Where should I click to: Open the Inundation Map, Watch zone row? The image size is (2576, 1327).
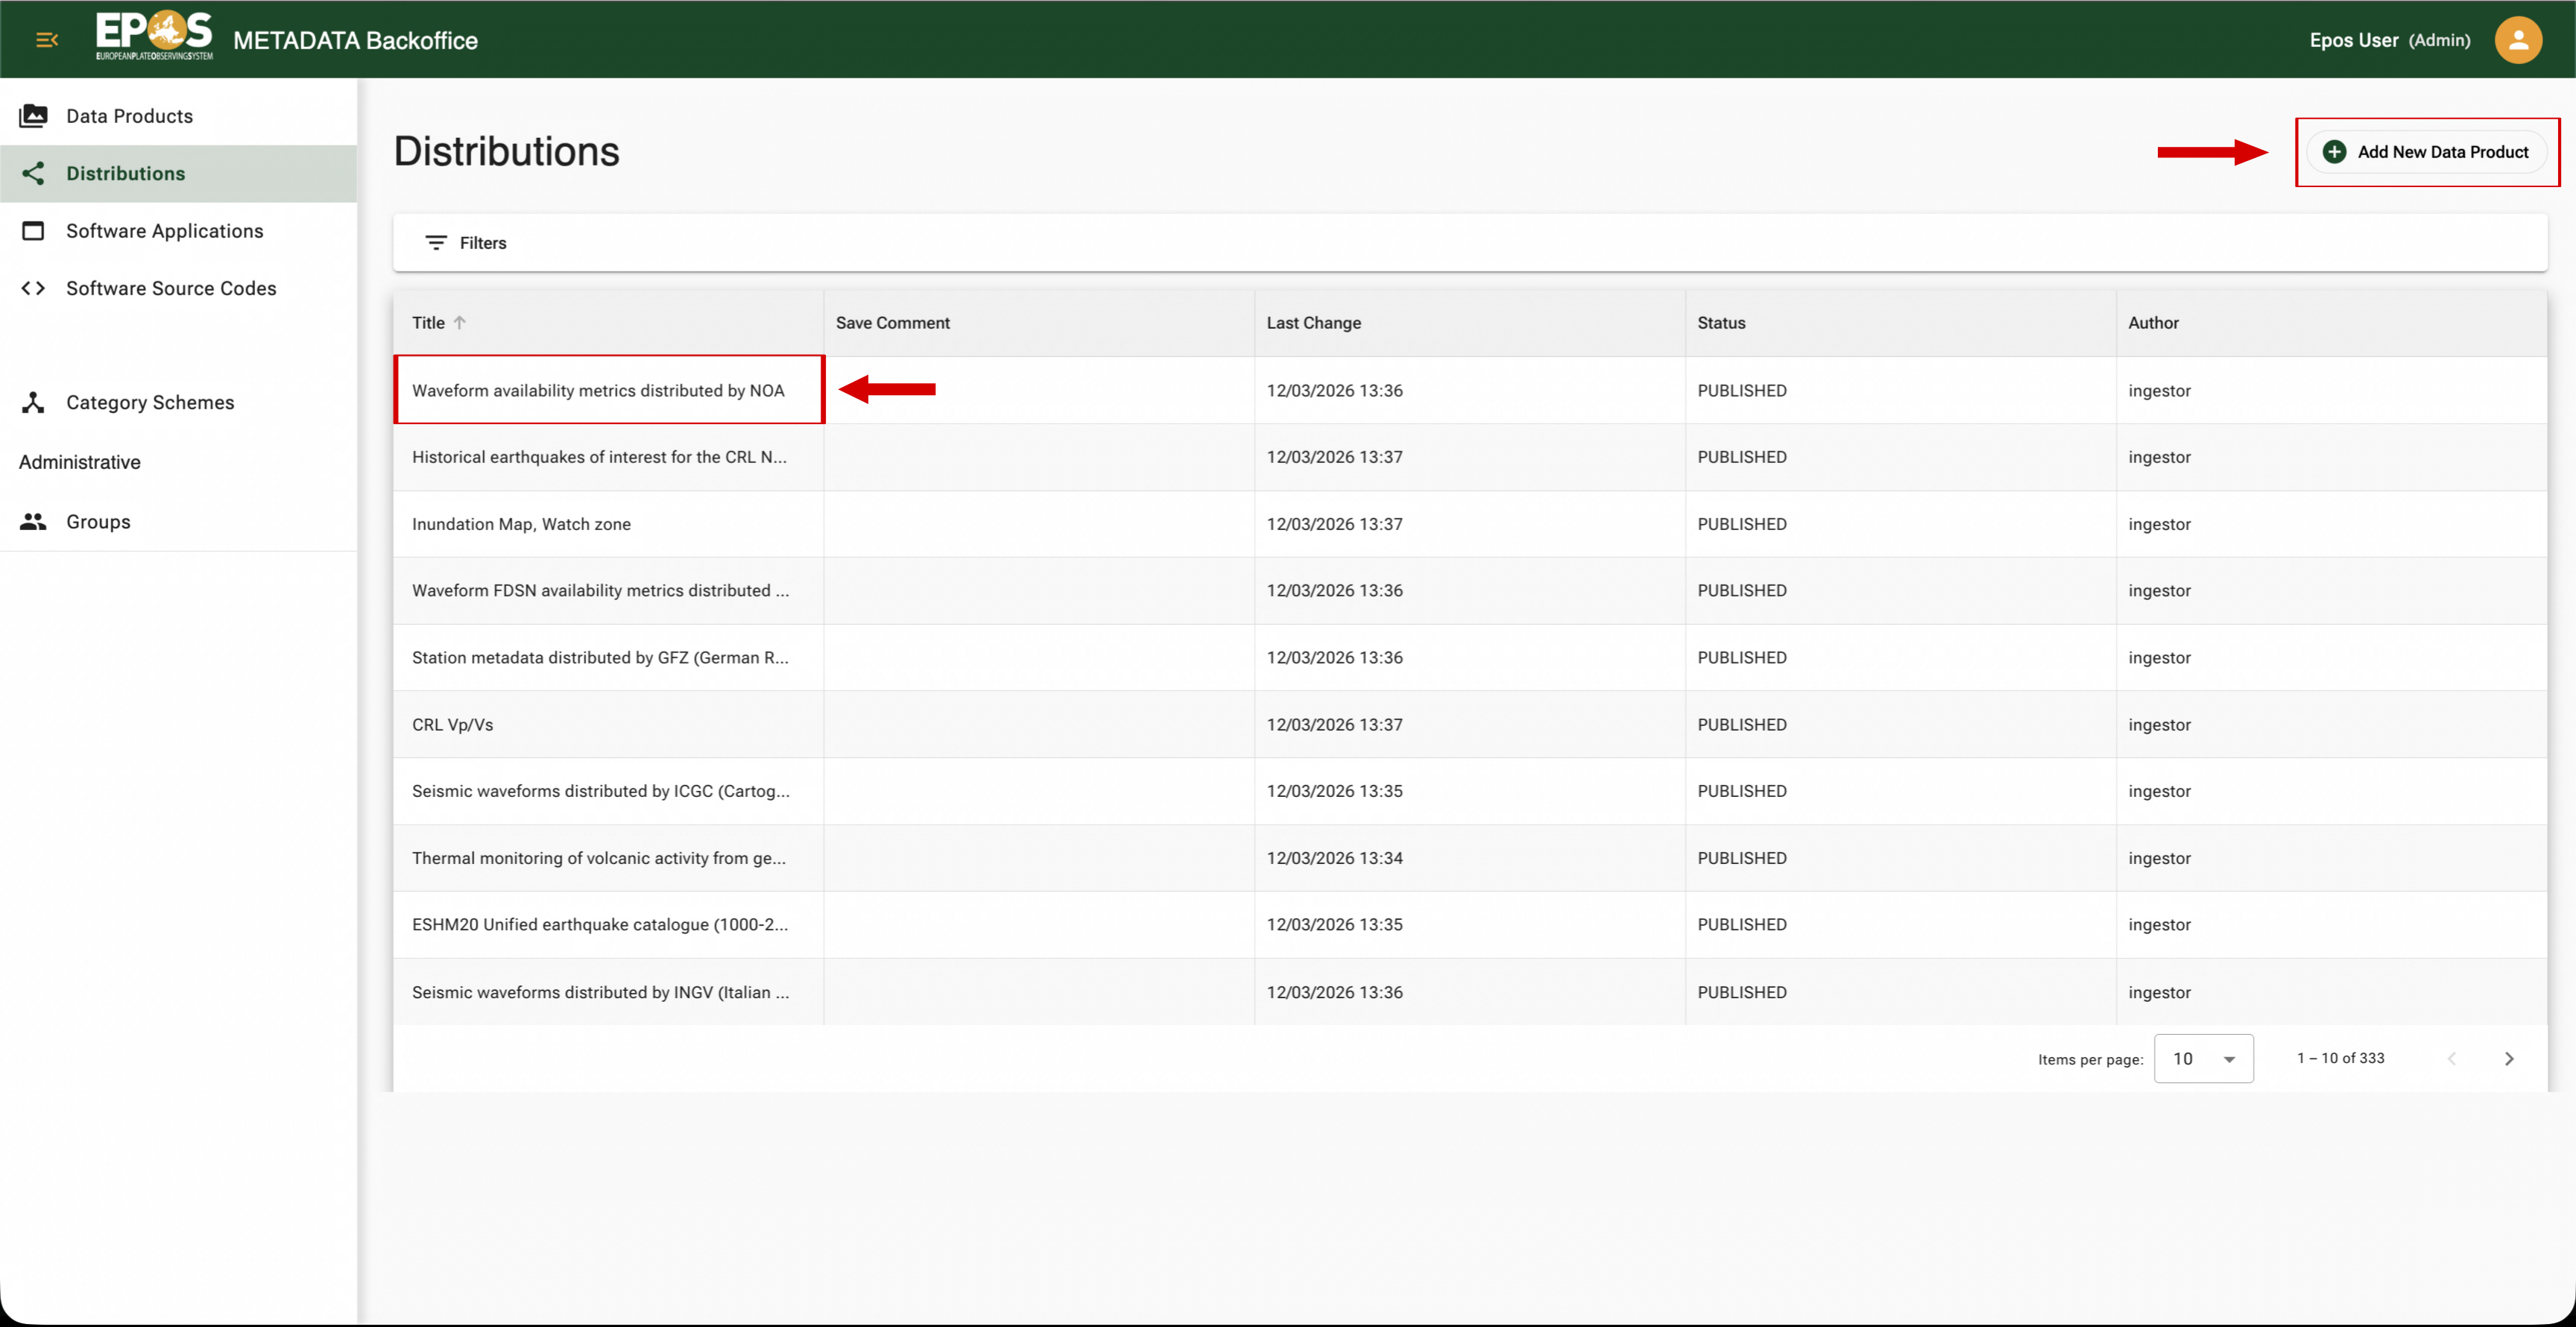pos(521,524)
